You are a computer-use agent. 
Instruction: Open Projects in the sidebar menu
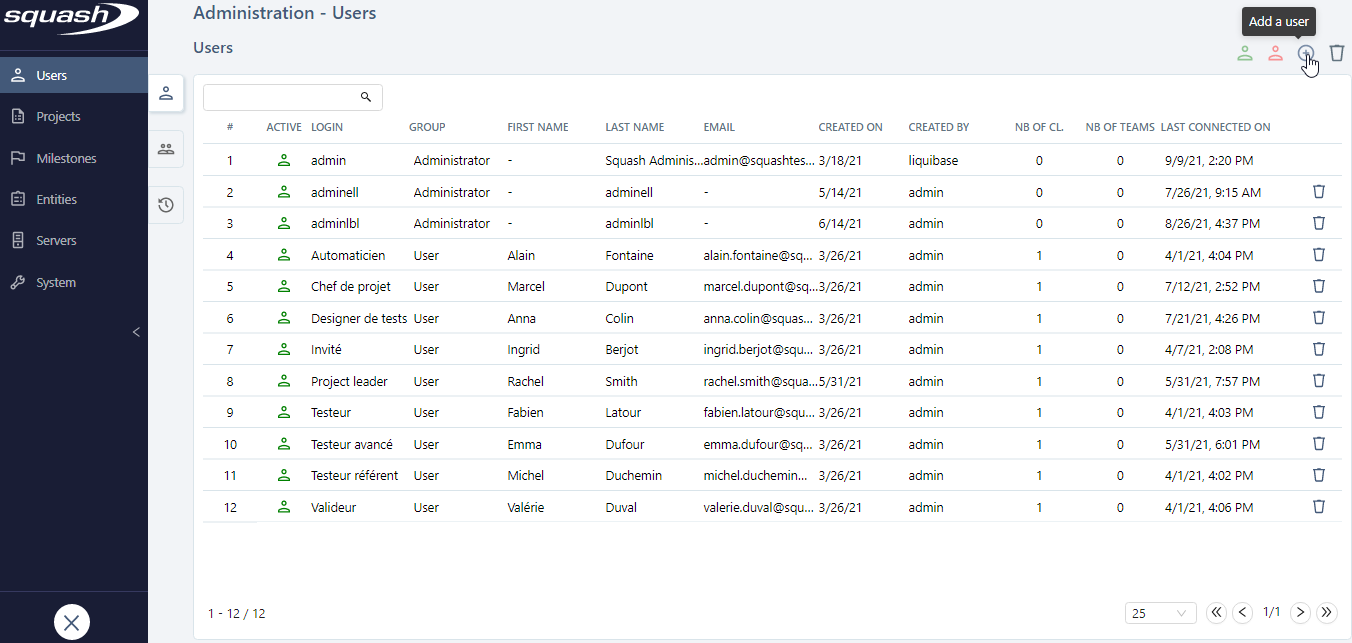tap(58, 117)
